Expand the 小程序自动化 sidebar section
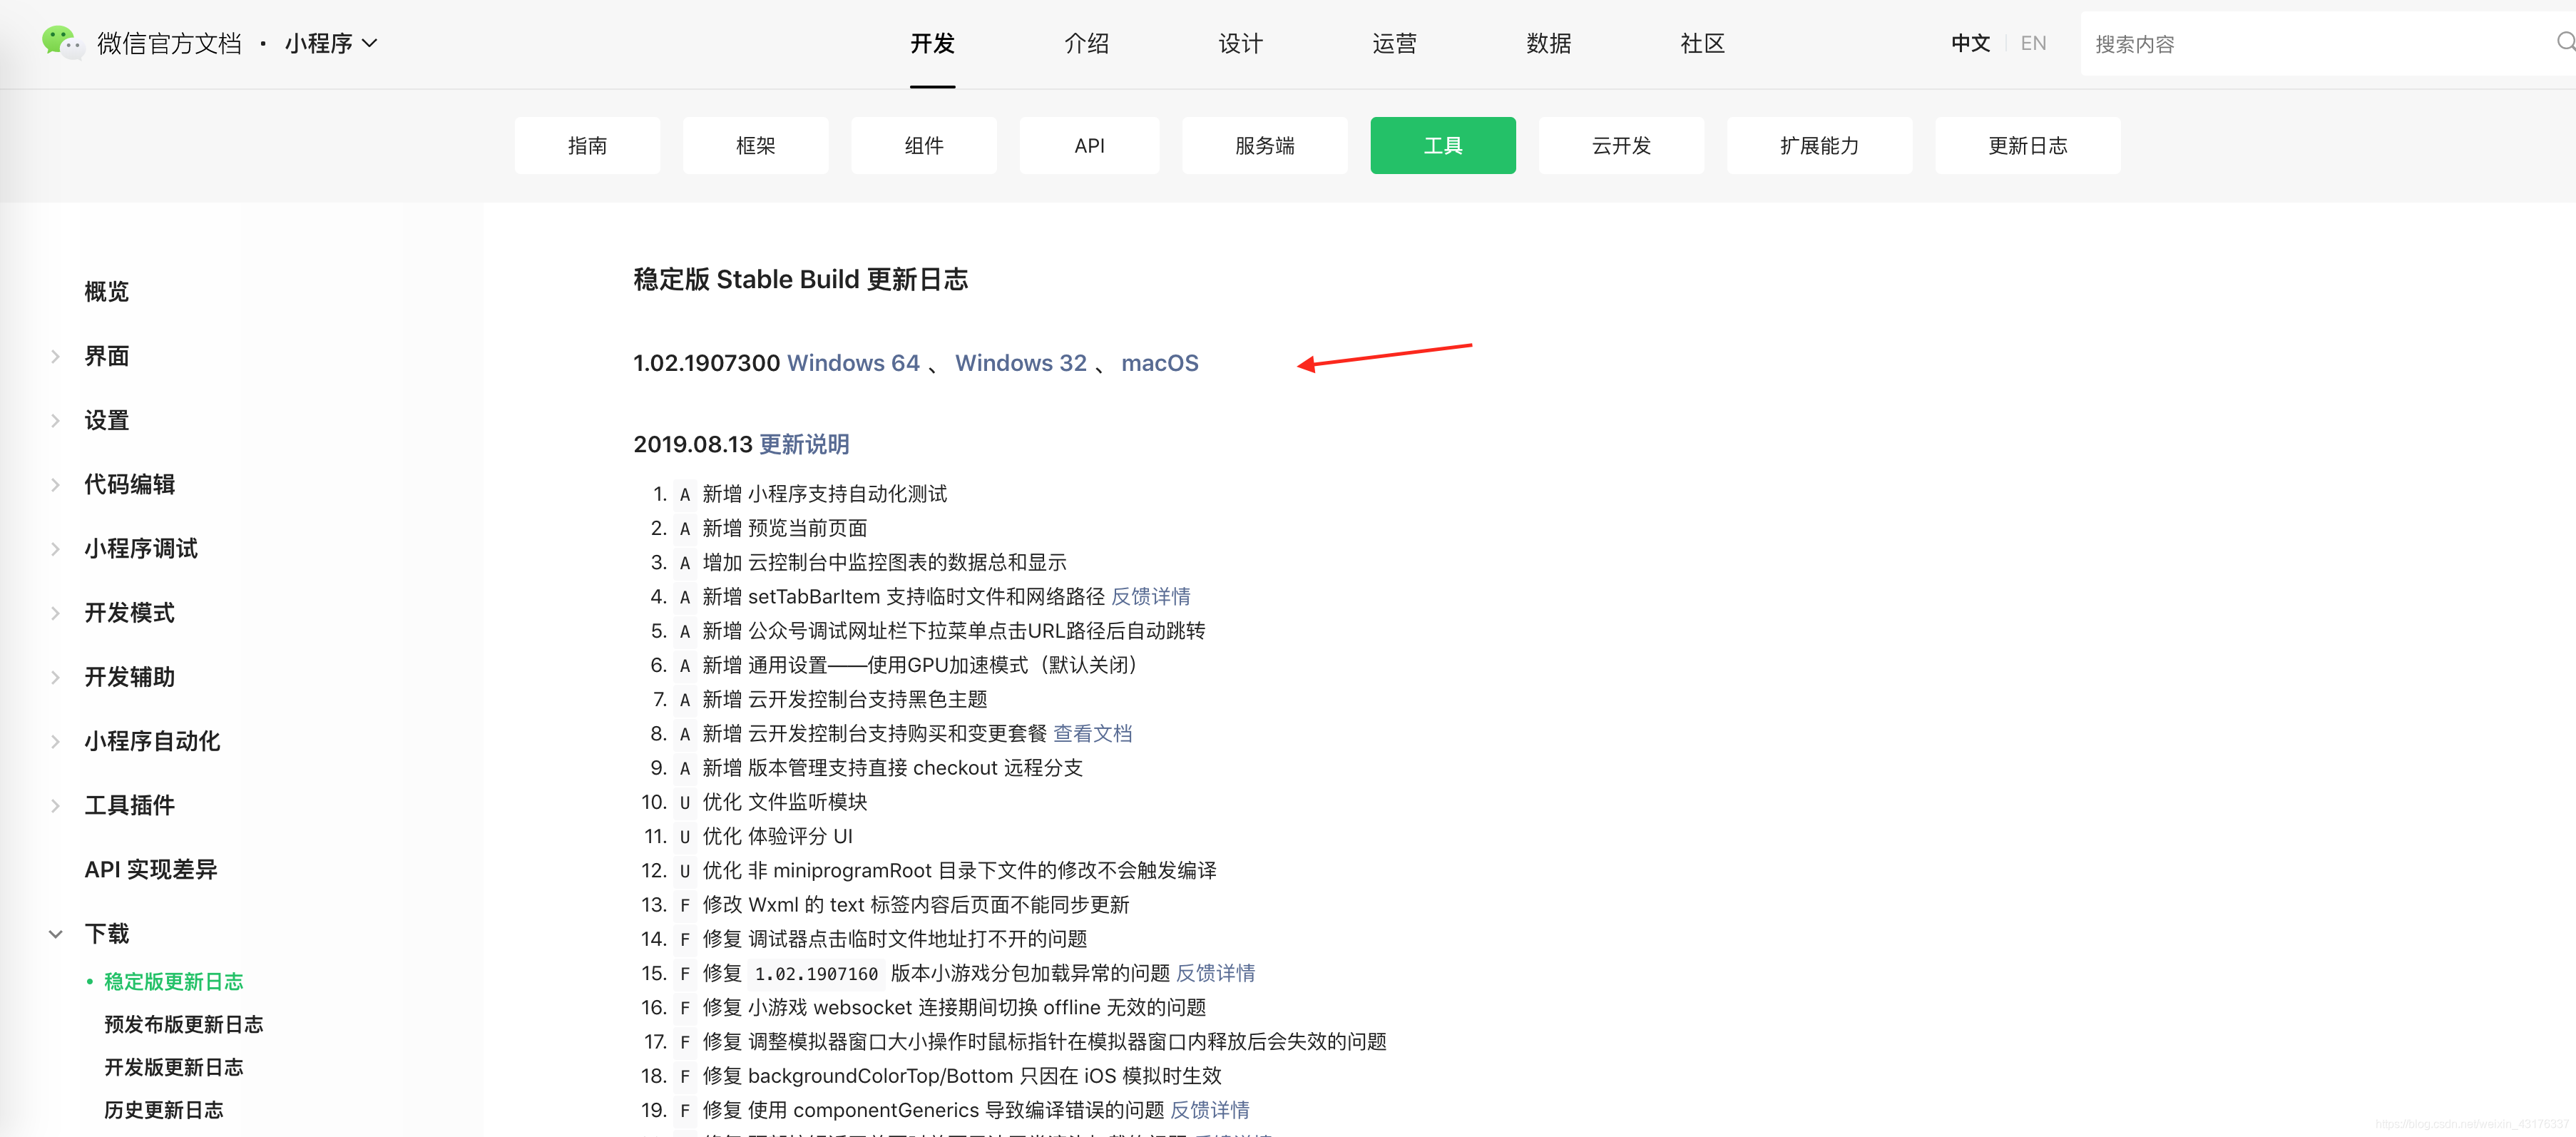 [56, 741]
